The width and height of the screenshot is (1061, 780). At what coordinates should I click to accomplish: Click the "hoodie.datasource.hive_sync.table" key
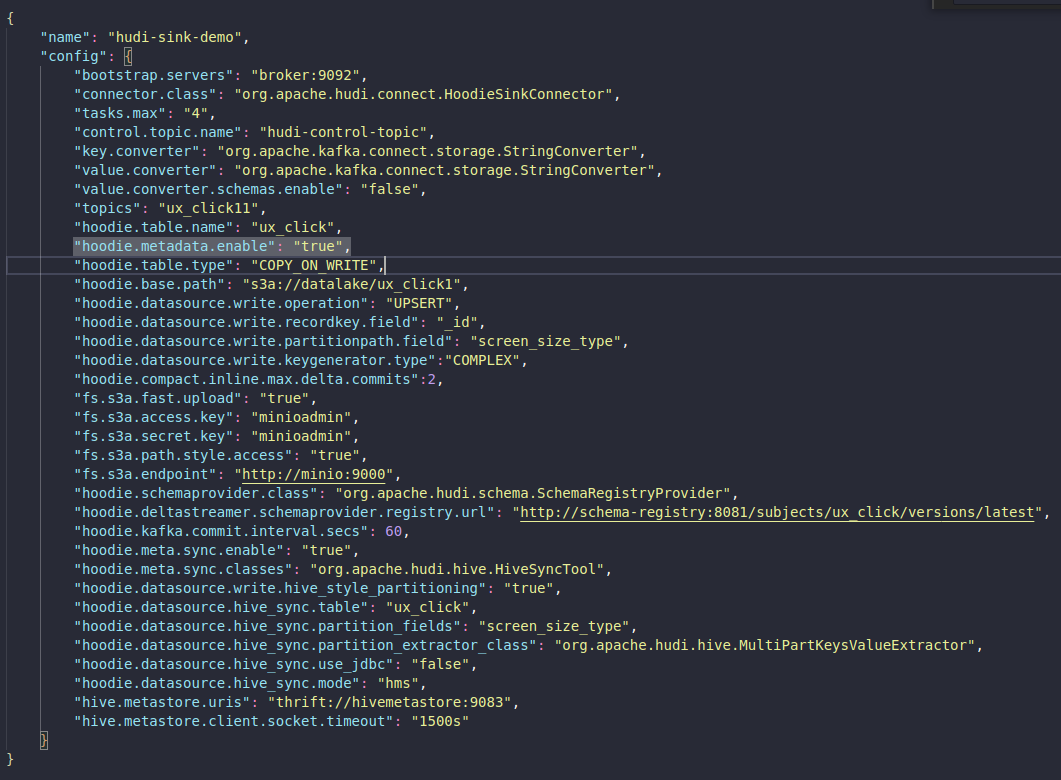[x=221, y=607]
